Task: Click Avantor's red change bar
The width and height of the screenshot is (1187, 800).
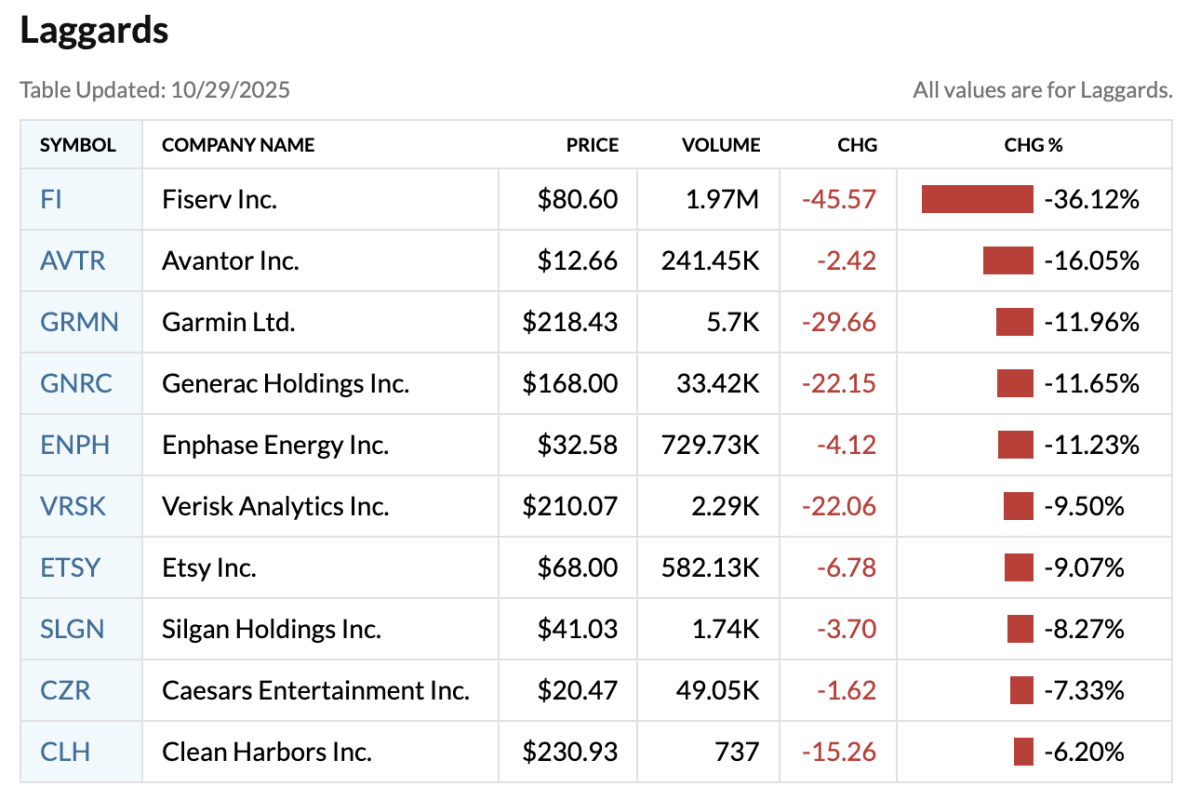Action: click(1008, 261)
